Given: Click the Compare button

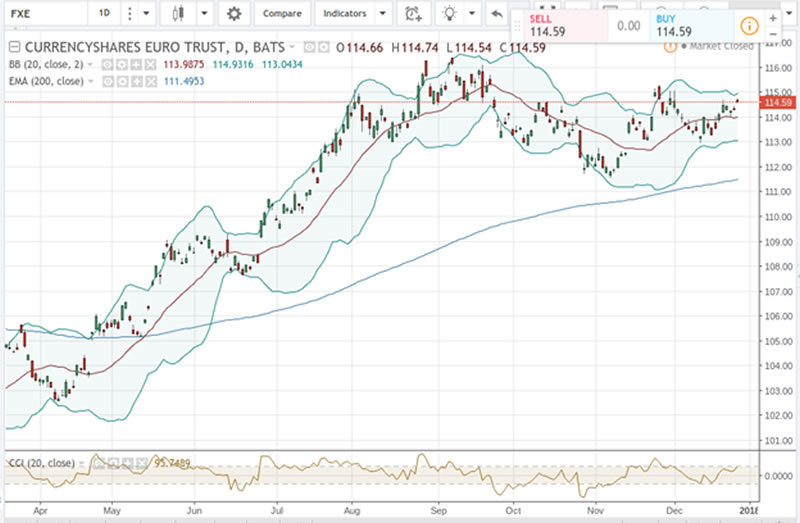Looking at the screenshot, I should pos(280,14).
